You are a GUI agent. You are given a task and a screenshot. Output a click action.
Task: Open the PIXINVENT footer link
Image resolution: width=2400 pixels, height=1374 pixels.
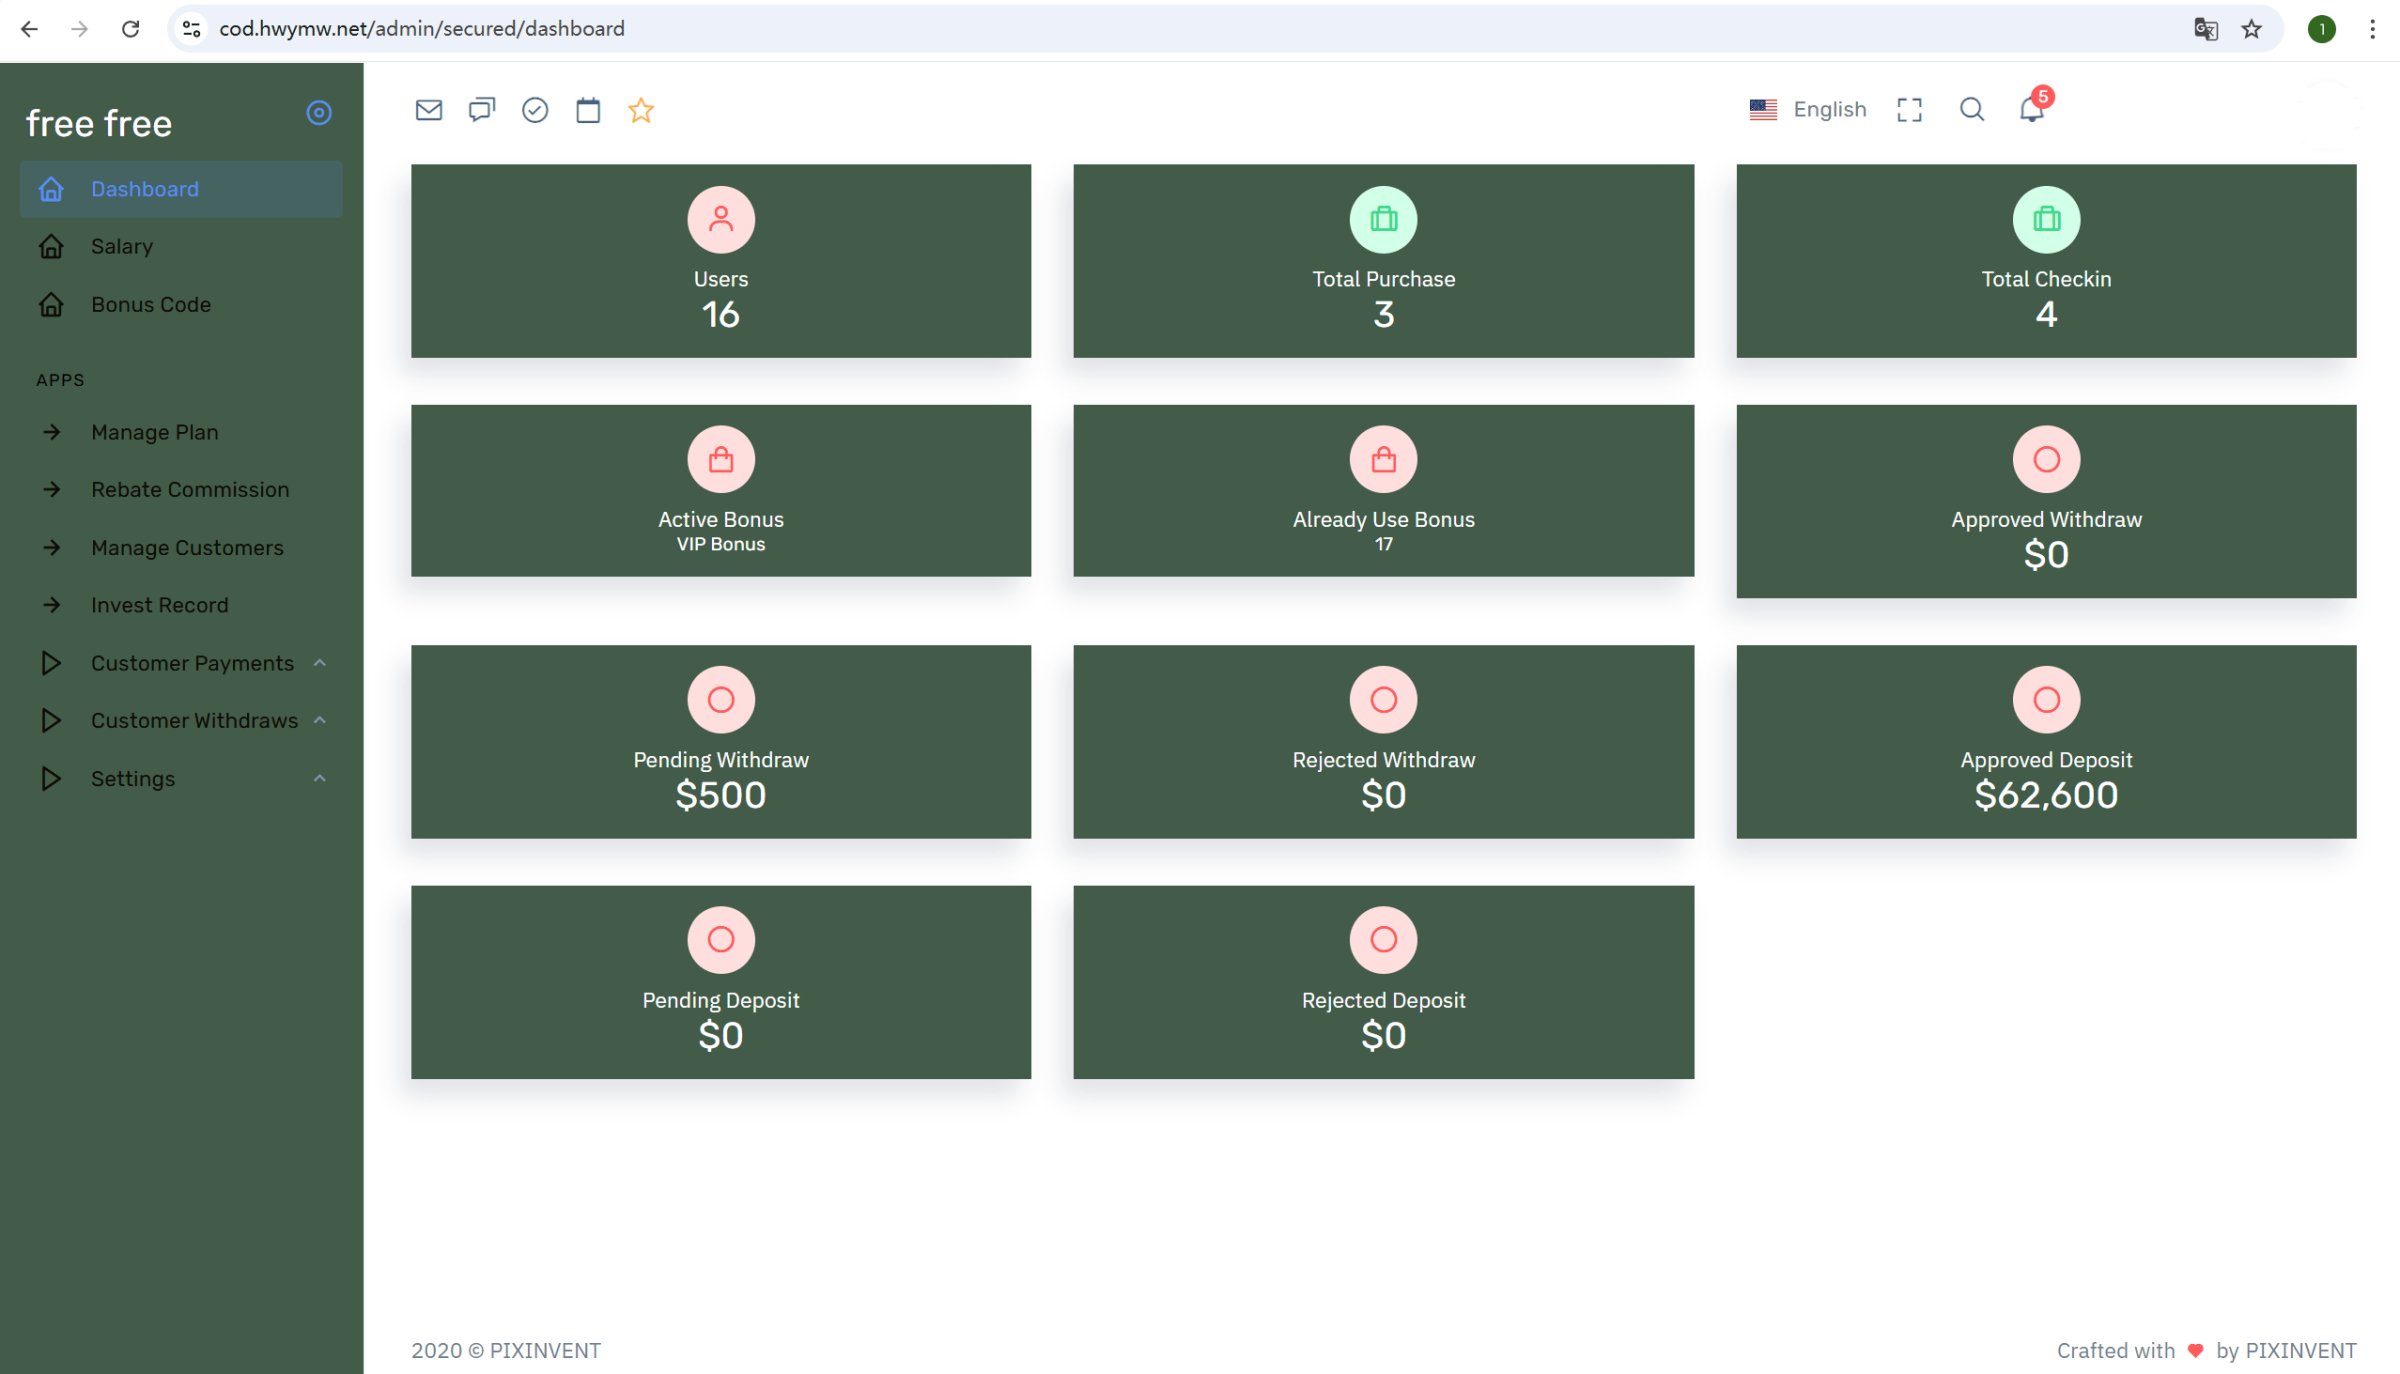(x=545, y=1350)
